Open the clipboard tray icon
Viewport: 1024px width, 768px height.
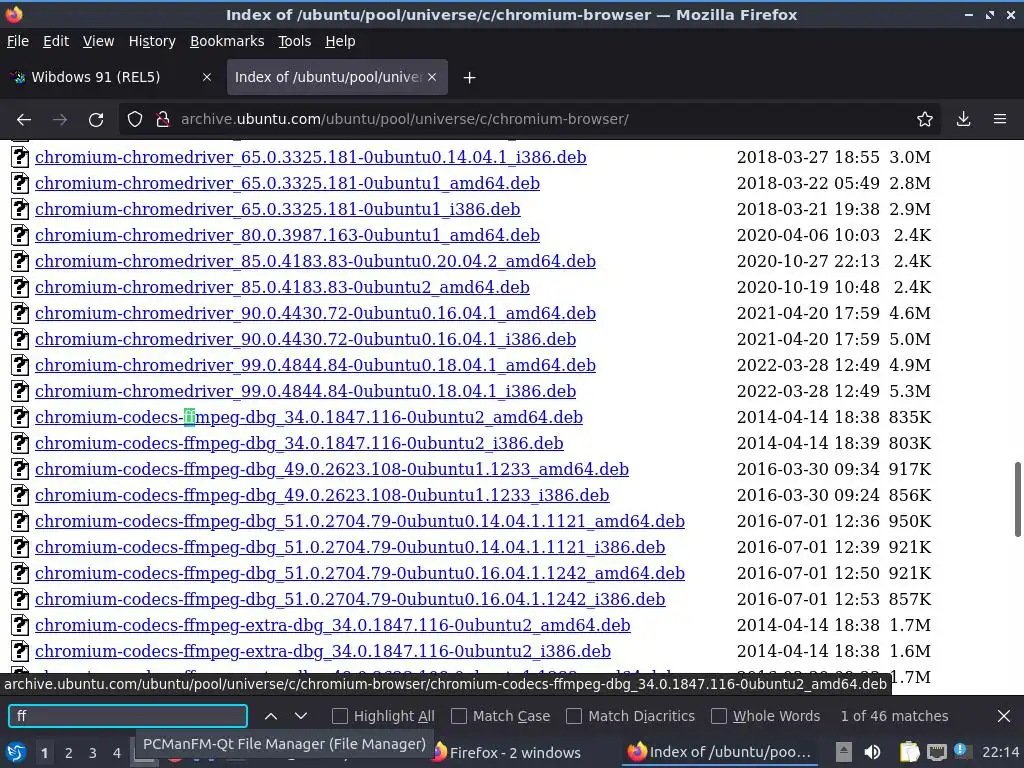[909, 752]
